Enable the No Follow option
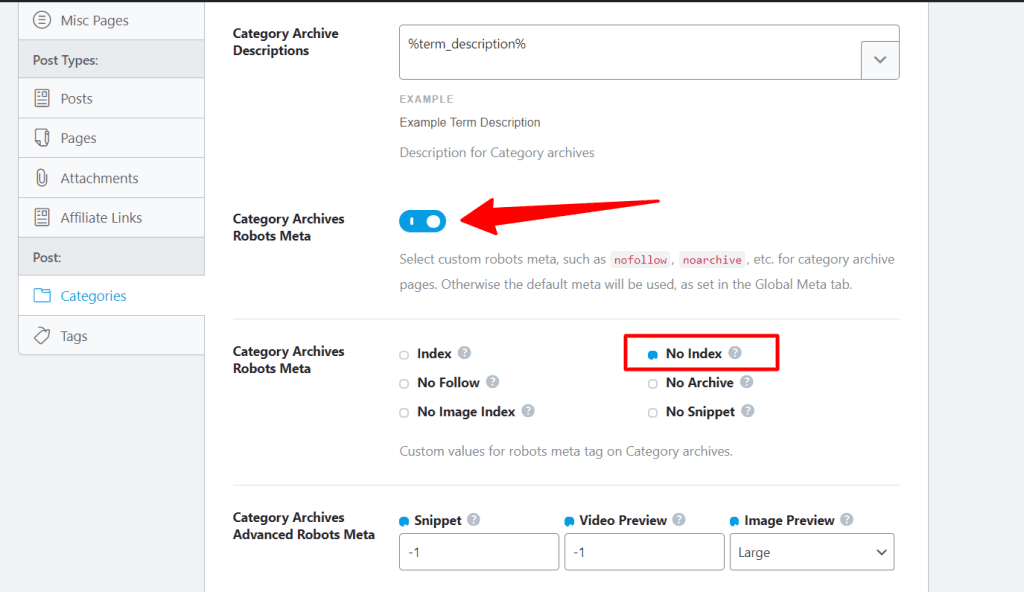 404,384
